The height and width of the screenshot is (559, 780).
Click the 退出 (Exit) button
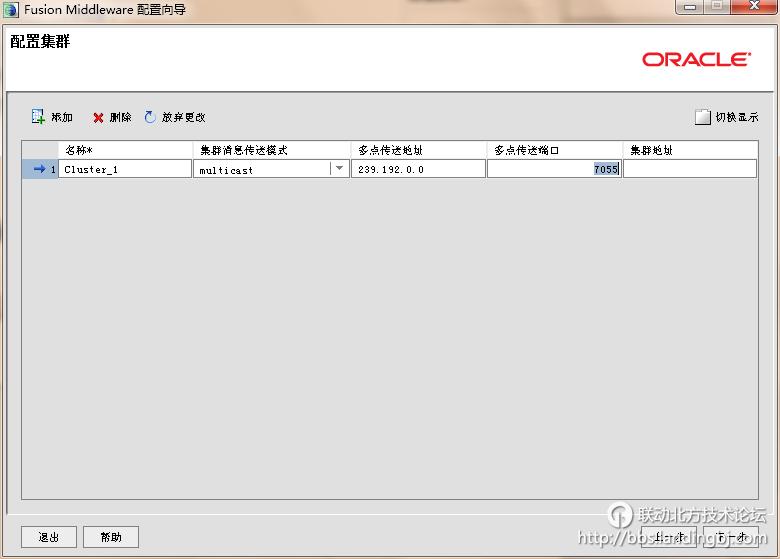49,537
